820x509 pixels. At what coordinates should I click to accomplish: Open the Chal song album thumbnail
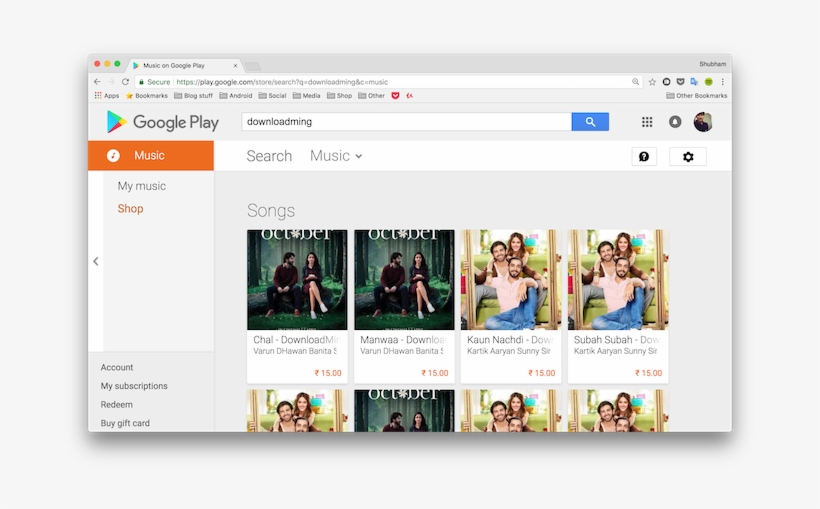pos(297,280)
